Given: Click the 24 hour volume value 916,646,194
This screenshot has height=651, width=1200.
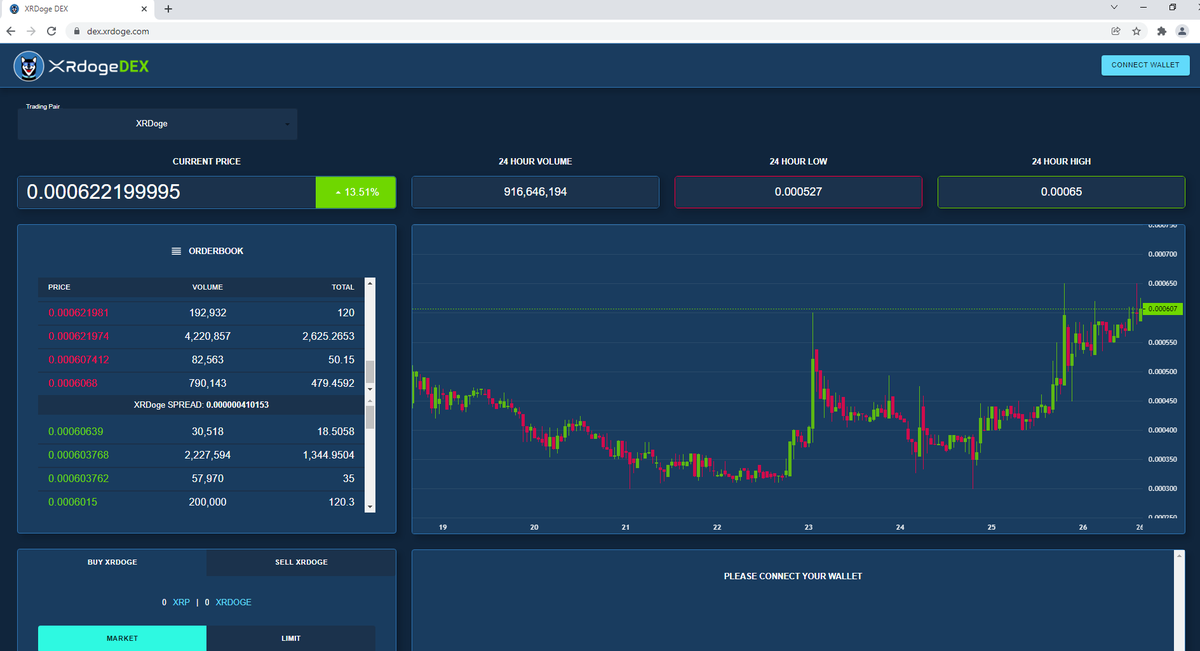Looking at the screenshot, I should pos(535,192).
